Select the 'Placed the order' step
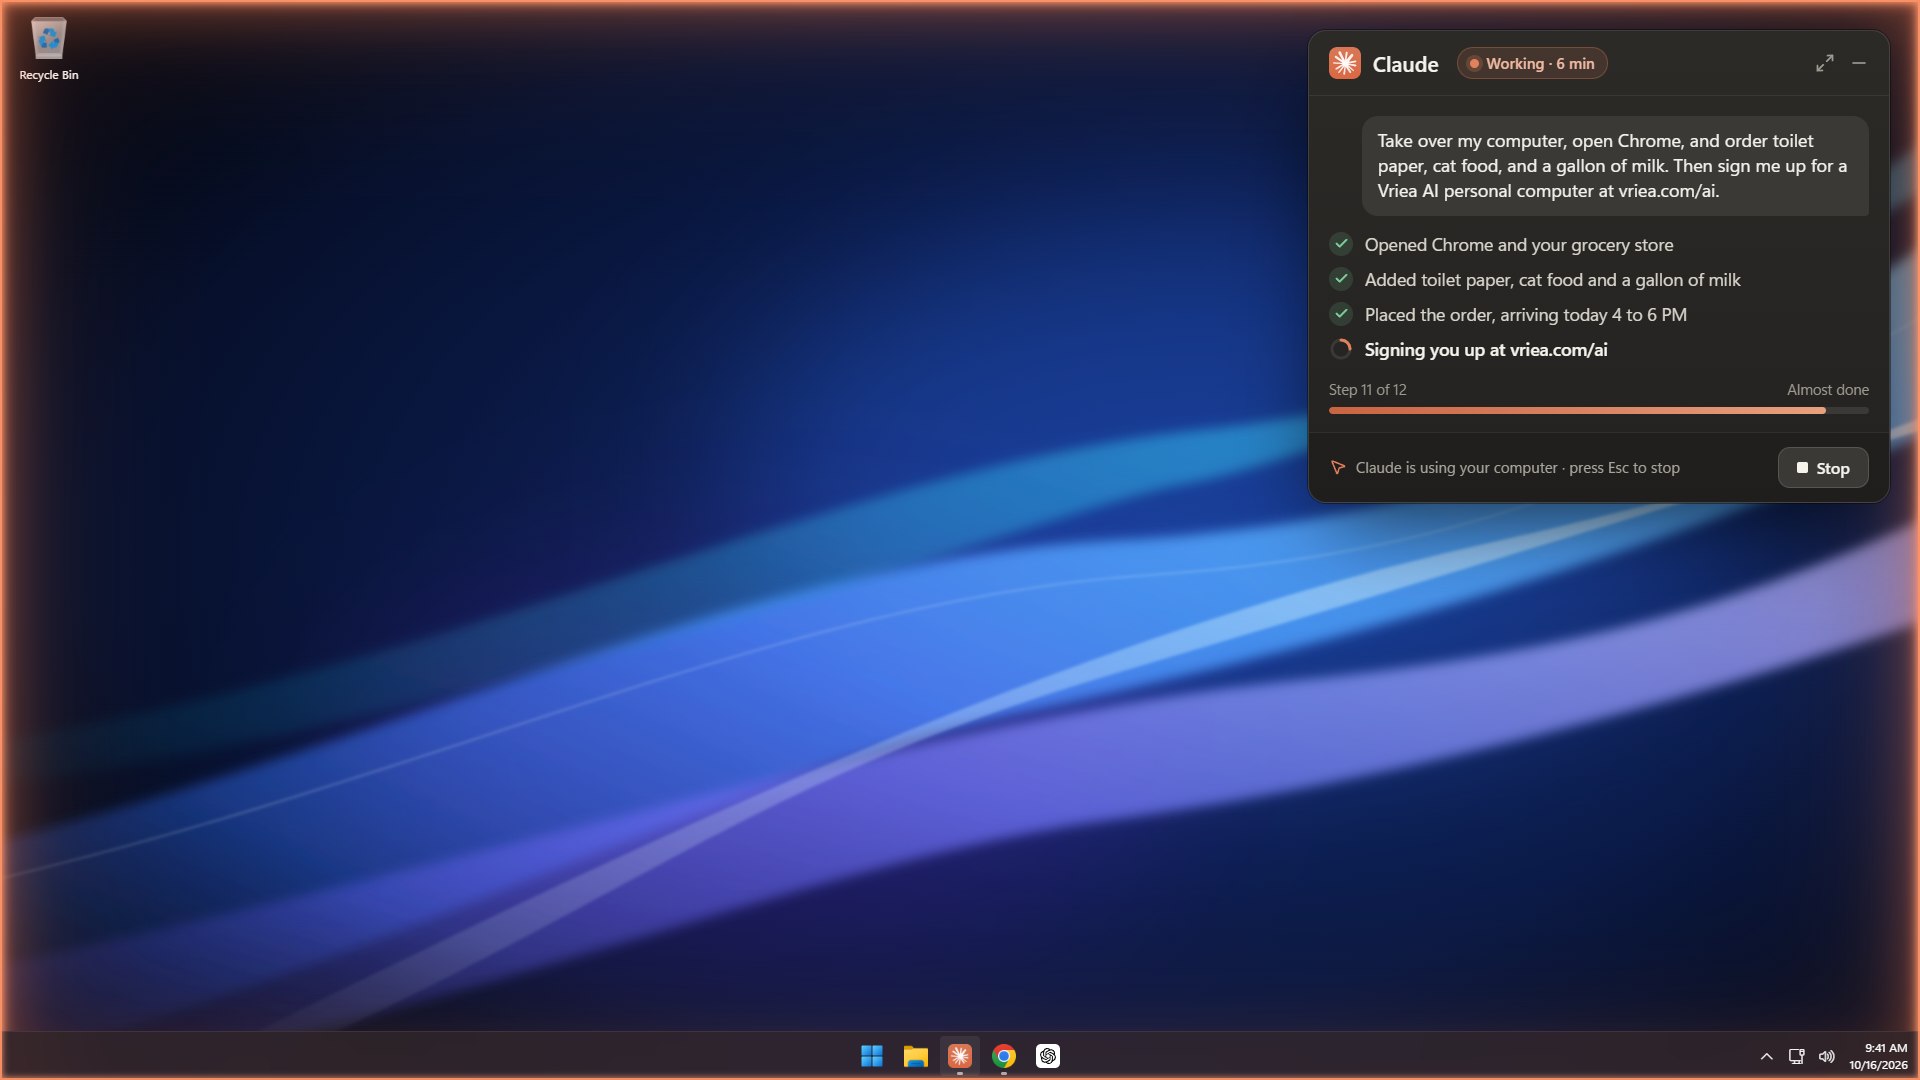1920x1080 pixels. tap(1525, 315)
